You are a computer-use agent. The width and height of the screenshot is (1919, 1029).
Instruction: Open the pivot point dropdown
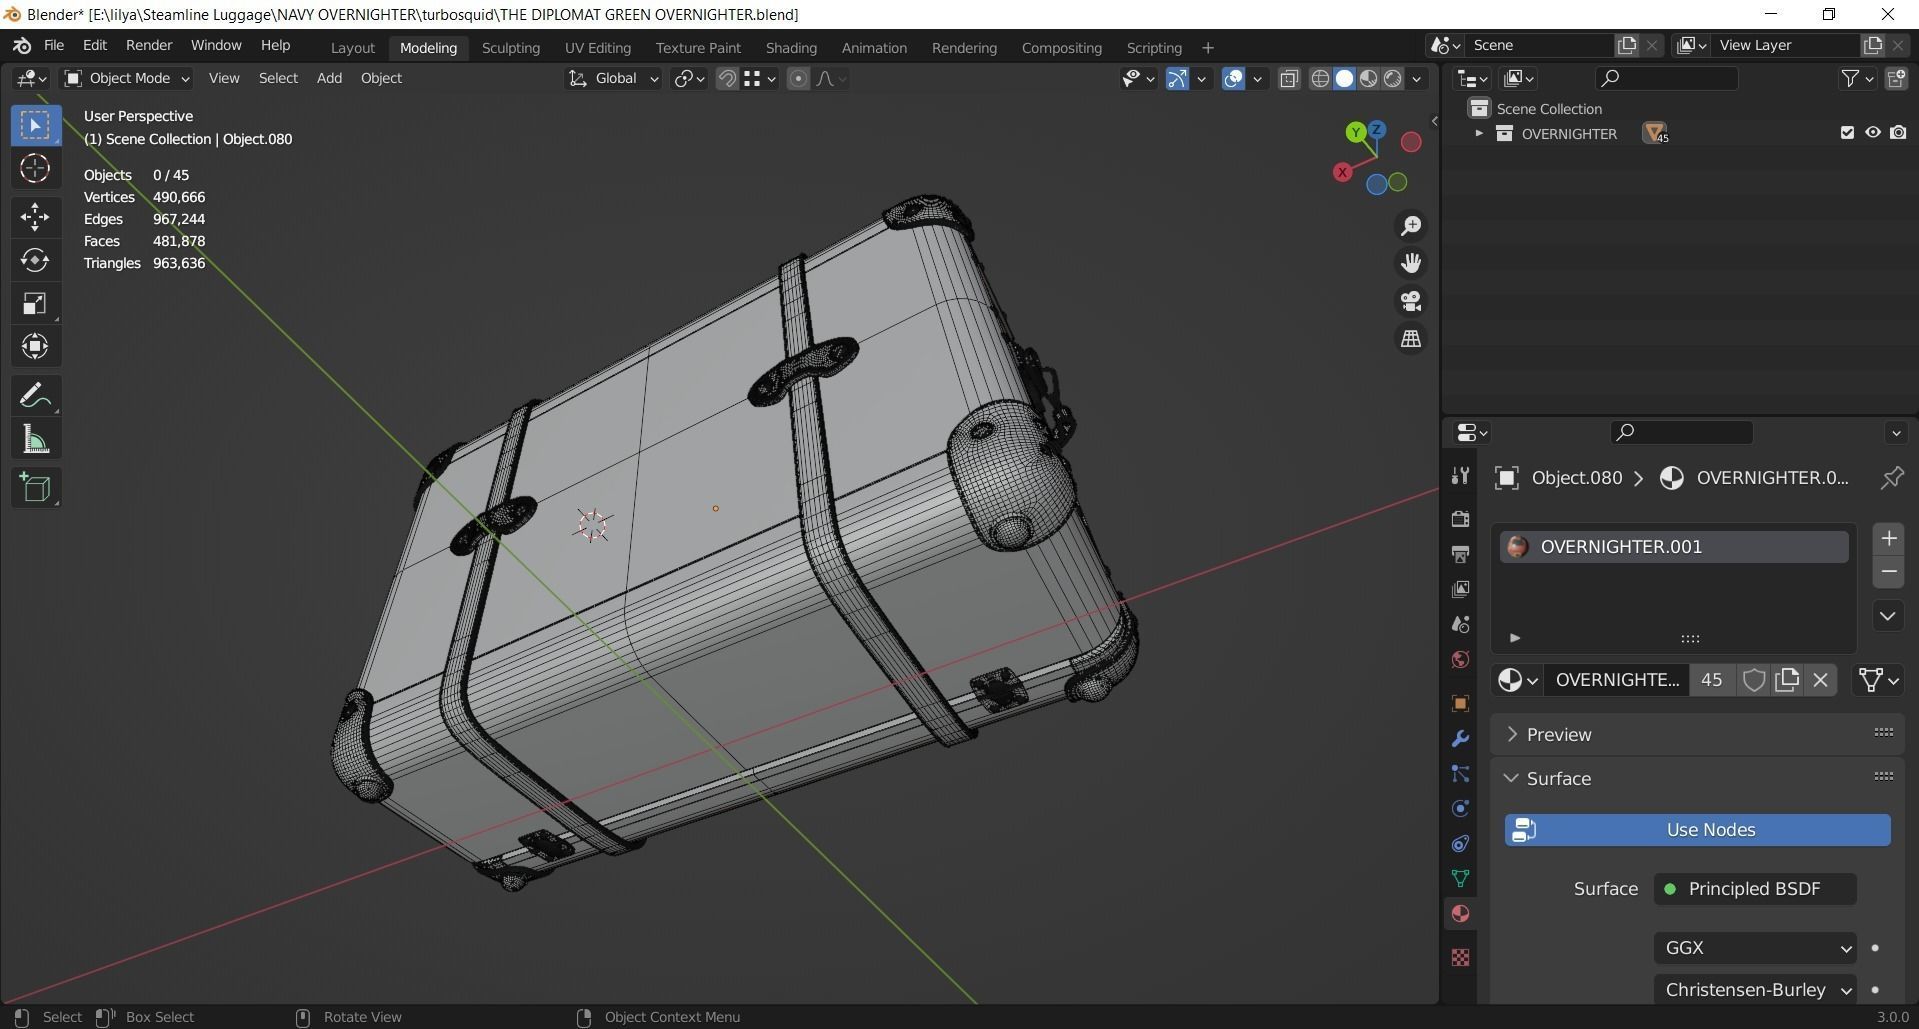(x=689, y=78)
